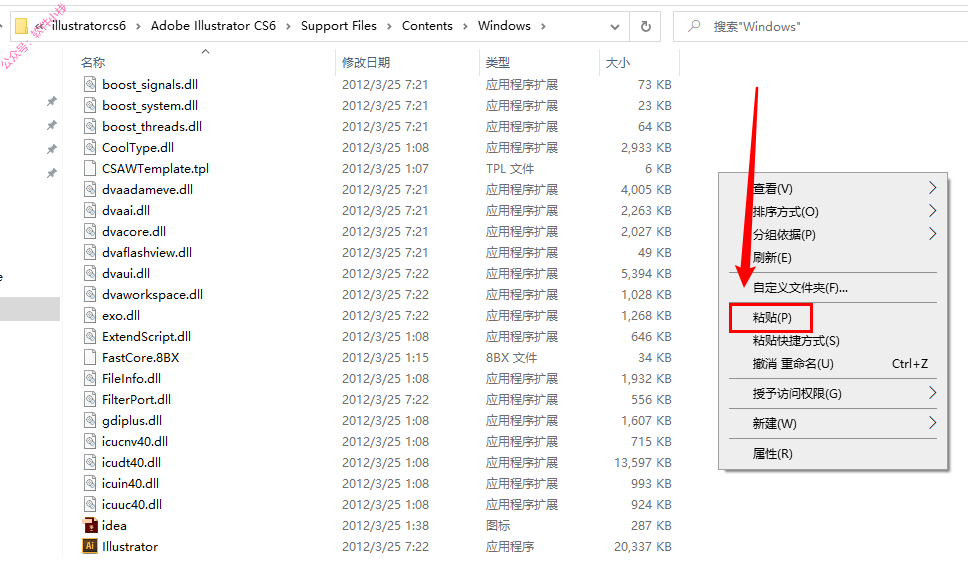
Task: Click the FastCore.8BX file icon
Action: pyautogui.click(x=90, y=357)
